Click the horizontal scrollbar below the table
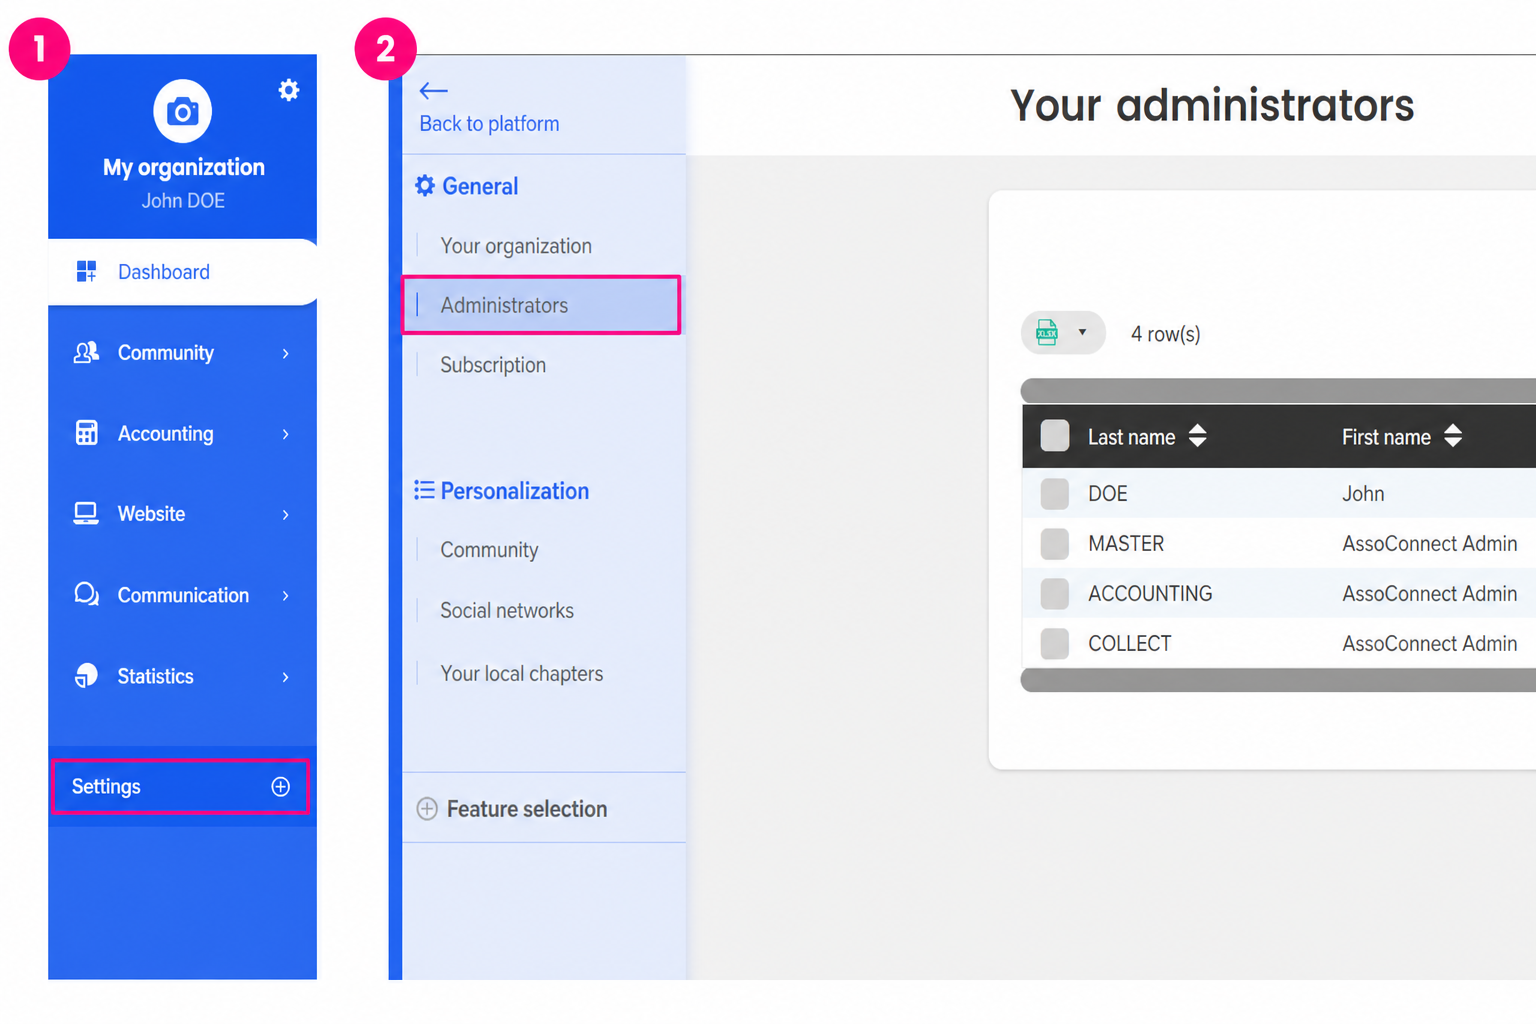The width and height of the screenshot is (1536, 1024). pyautogui.click(x=1278, y=680)
